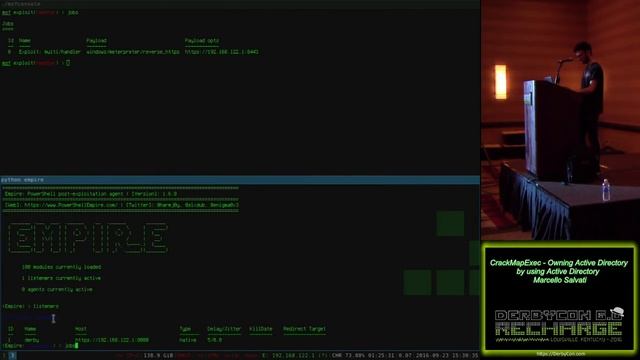Click the DerbyCon 6.0 Recharge logo

559,325
